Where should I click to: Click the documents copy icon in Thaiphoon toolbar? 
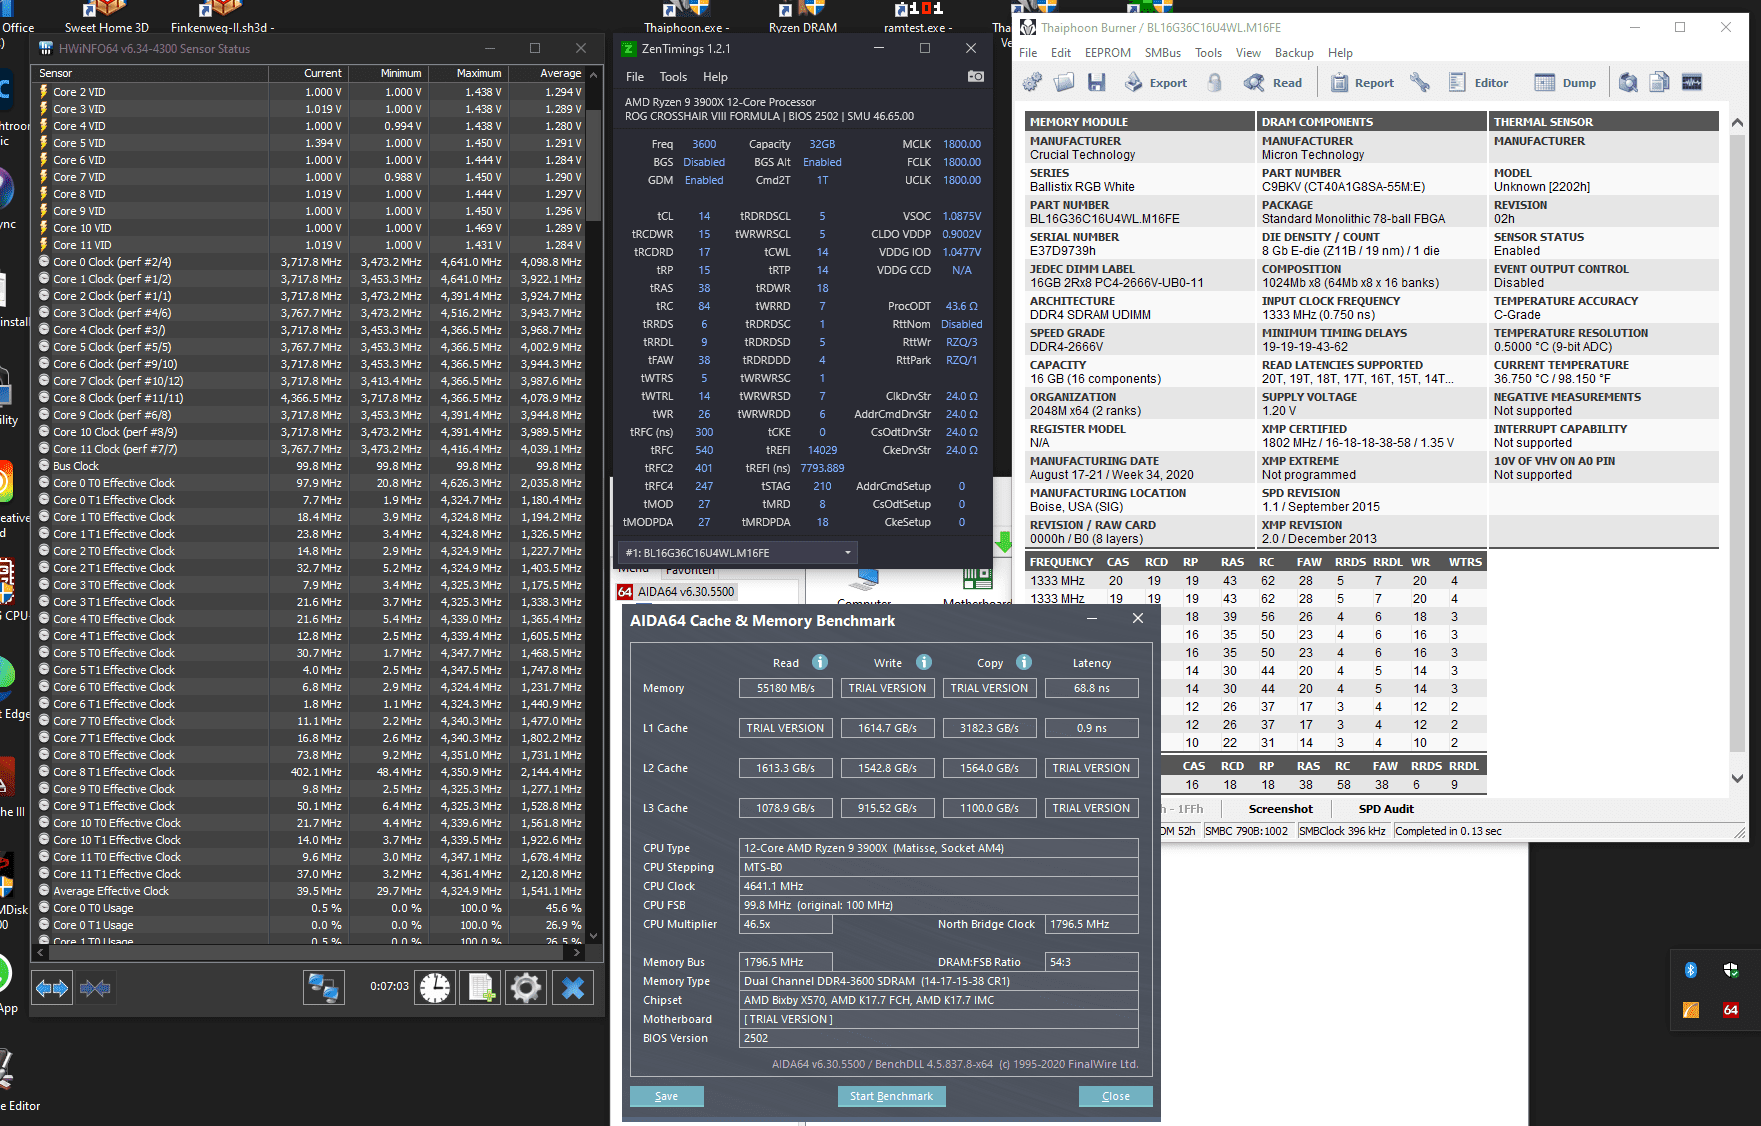pyautogui.click(x=1659, y=82)
